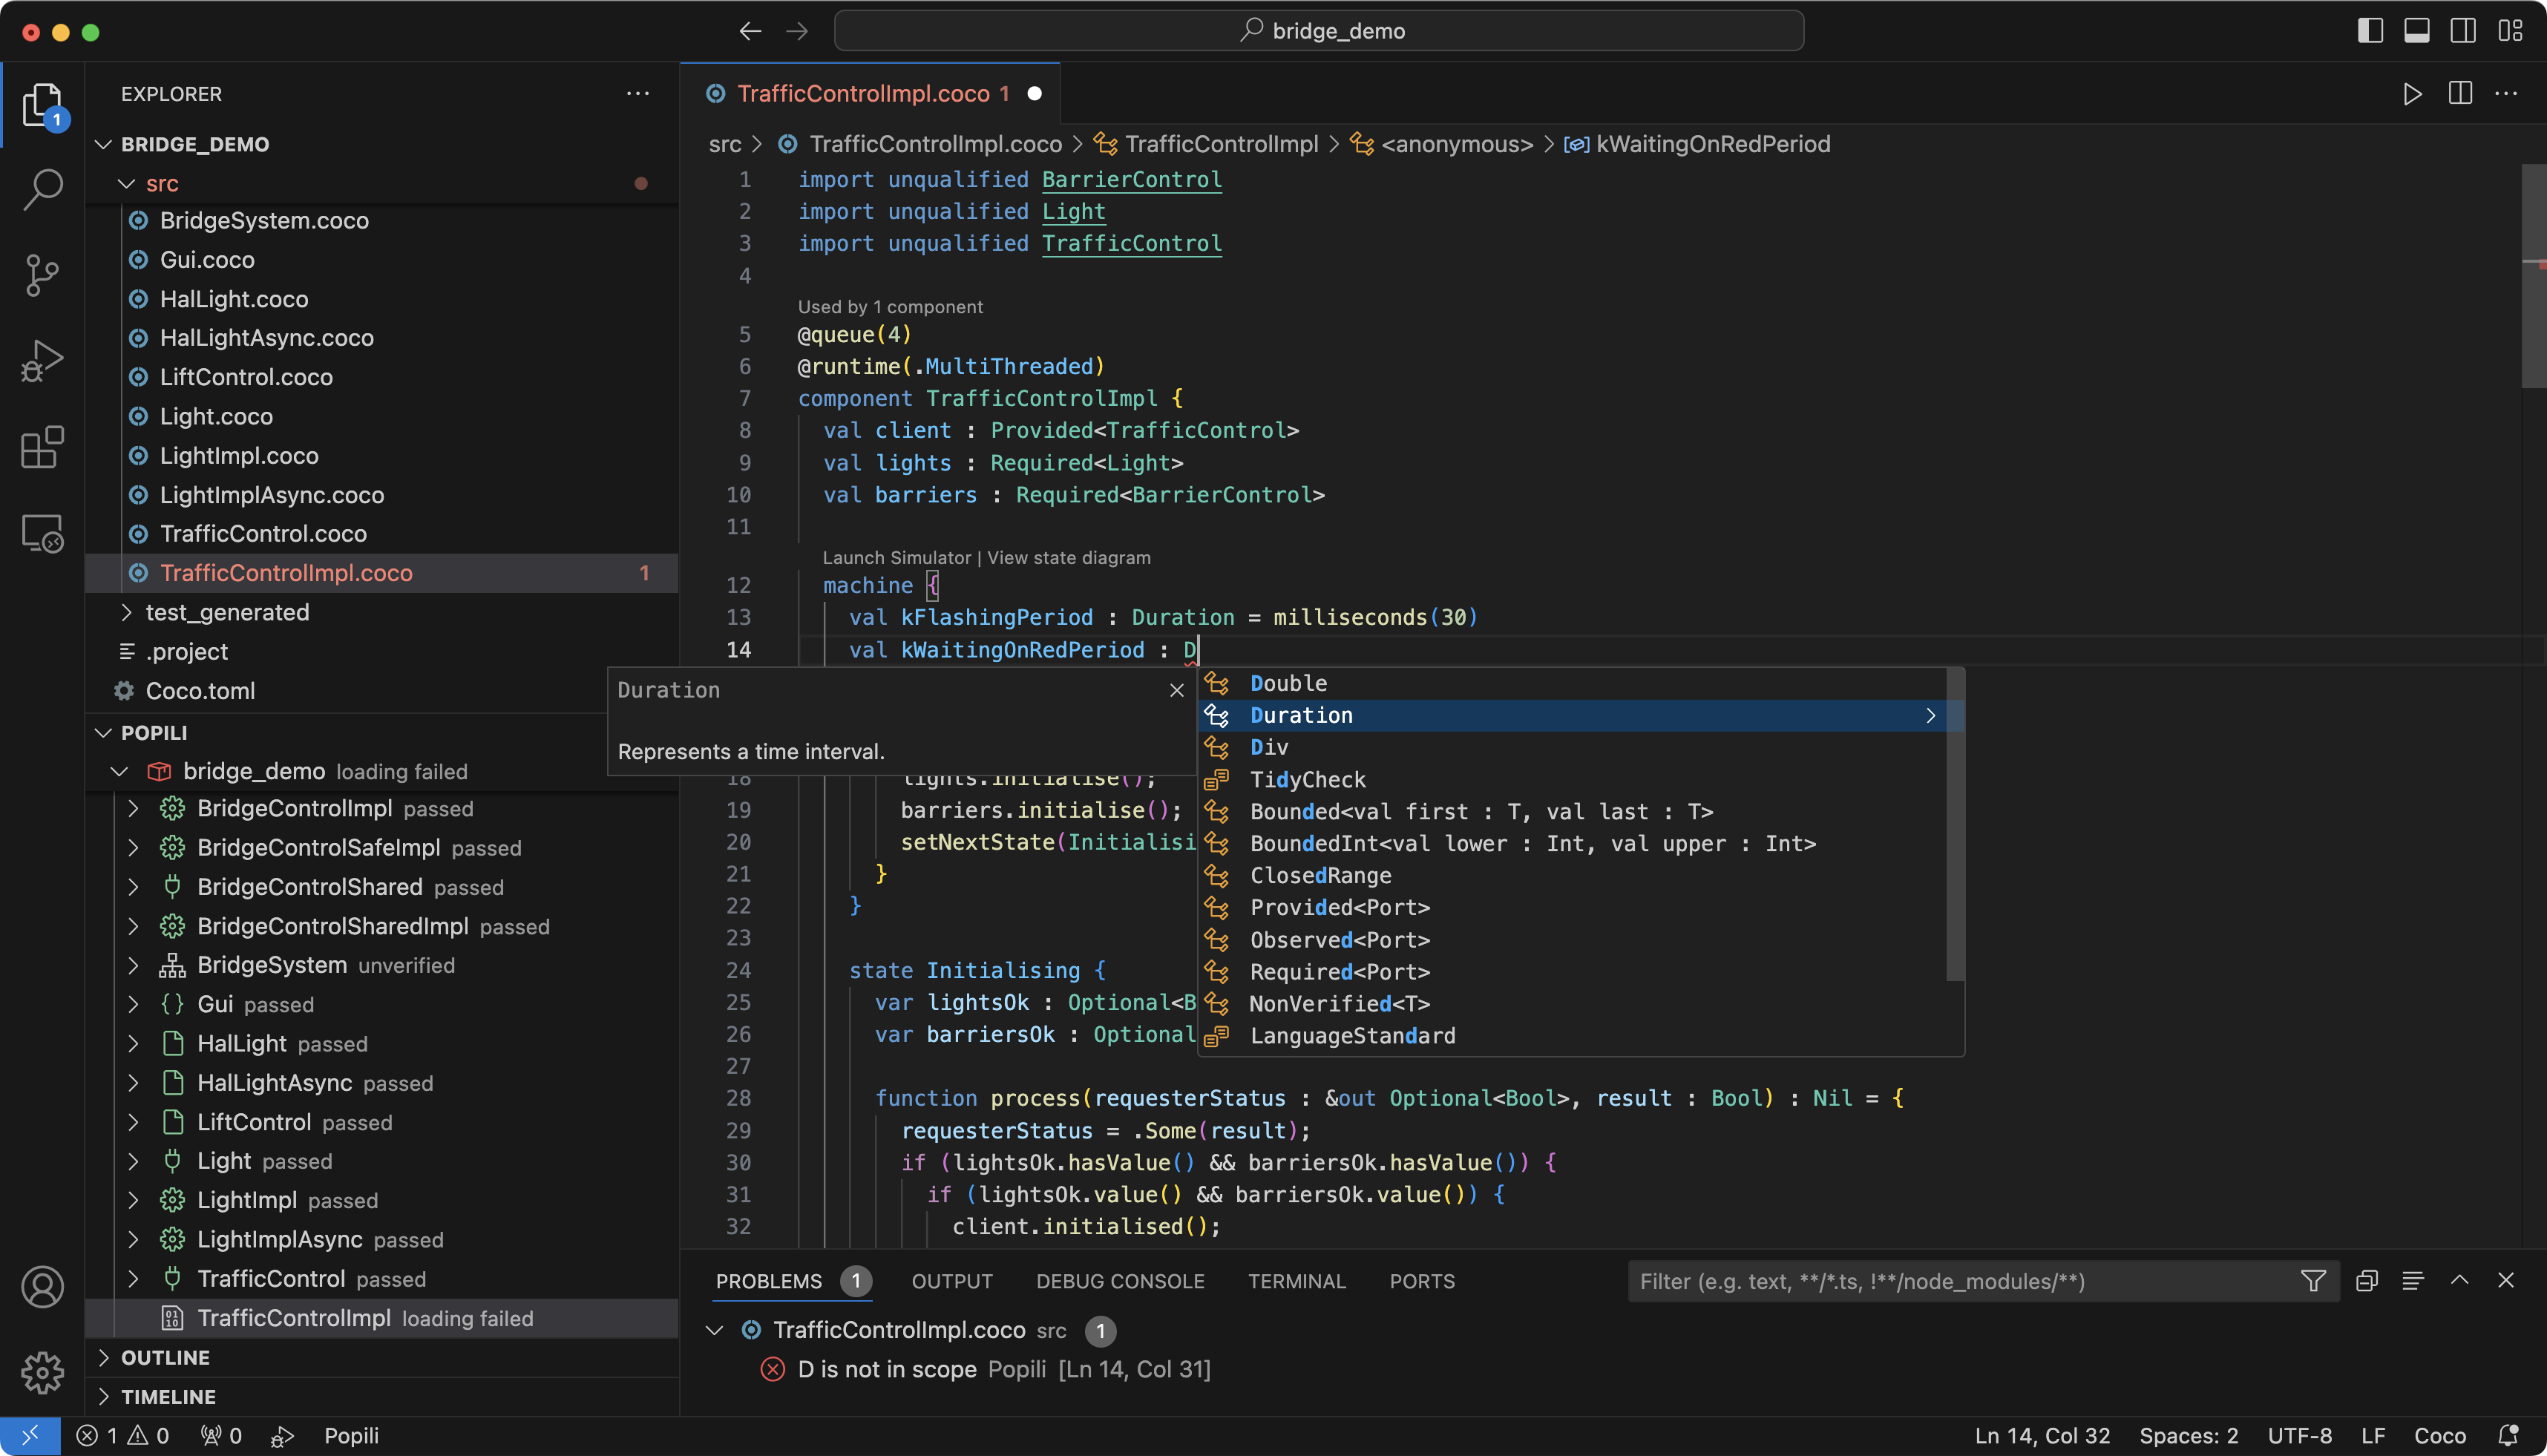
Task: Expand the BridgeSystem unverified node
Action: pos(133,965)
